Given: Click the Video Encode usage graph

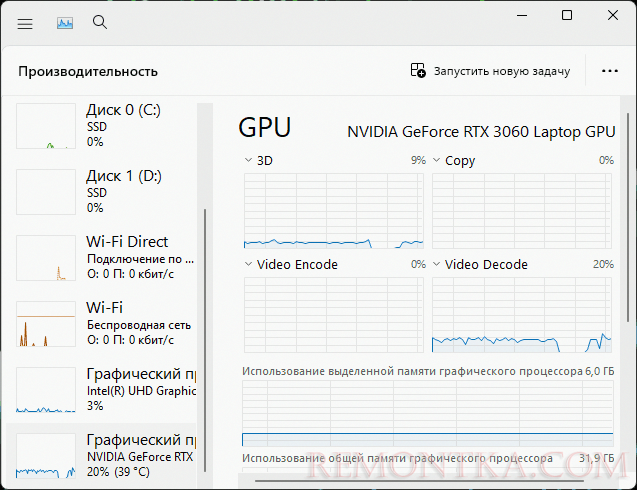Looking at the screenshot, I should (x=334, y=315).
